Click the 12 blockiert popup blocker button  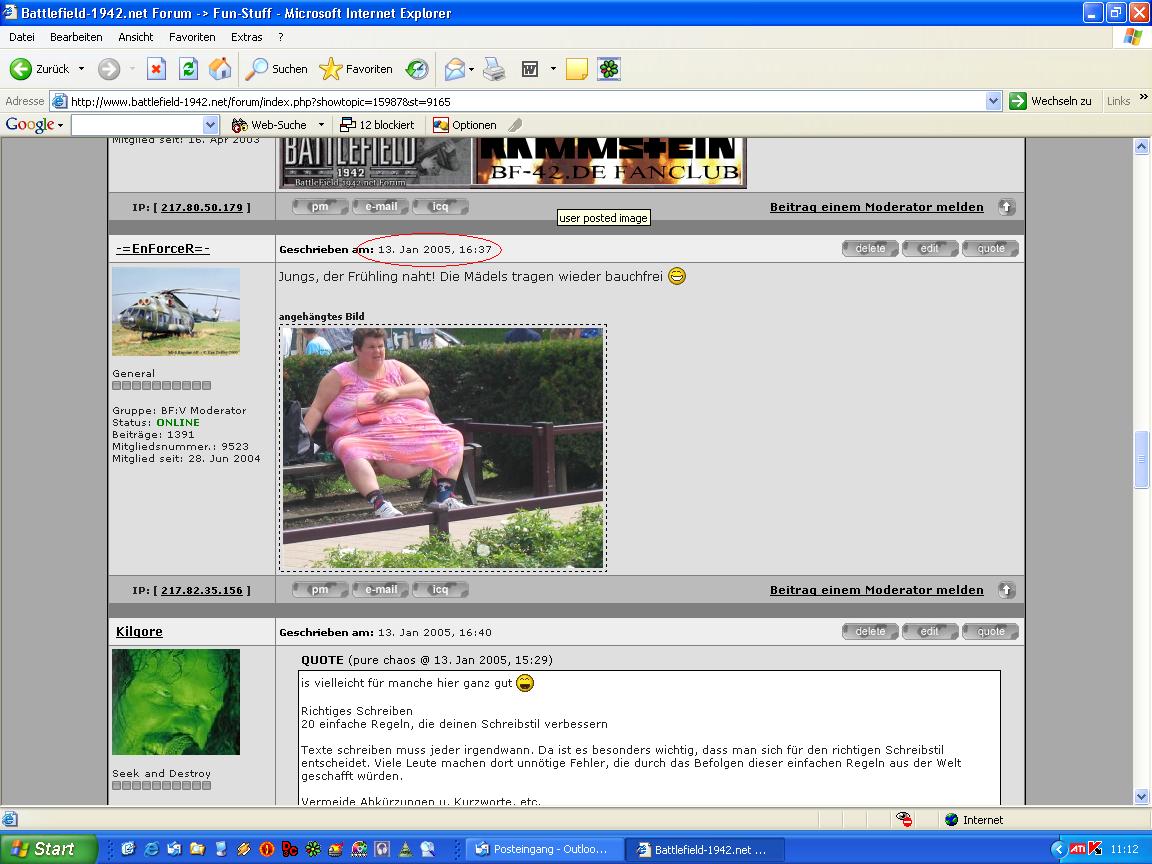click(378, 125)
